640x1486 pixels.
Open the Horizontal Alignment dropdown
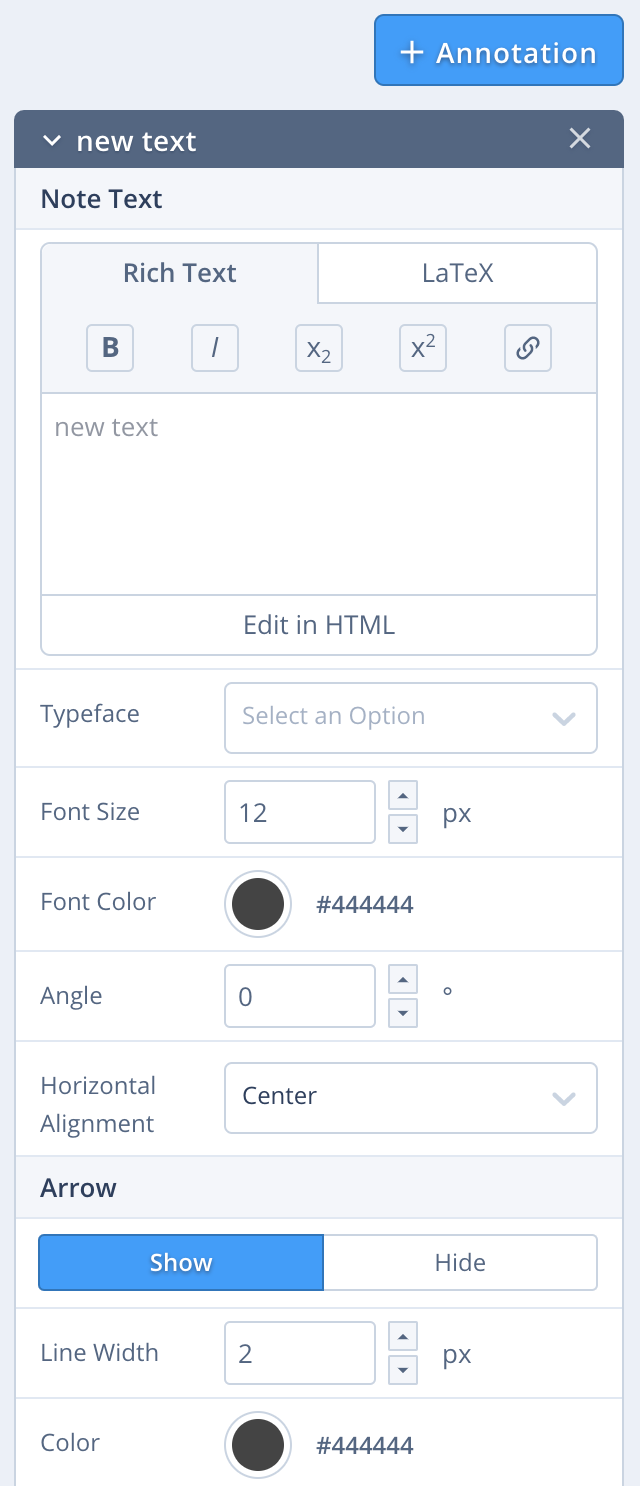(410, 1097)
